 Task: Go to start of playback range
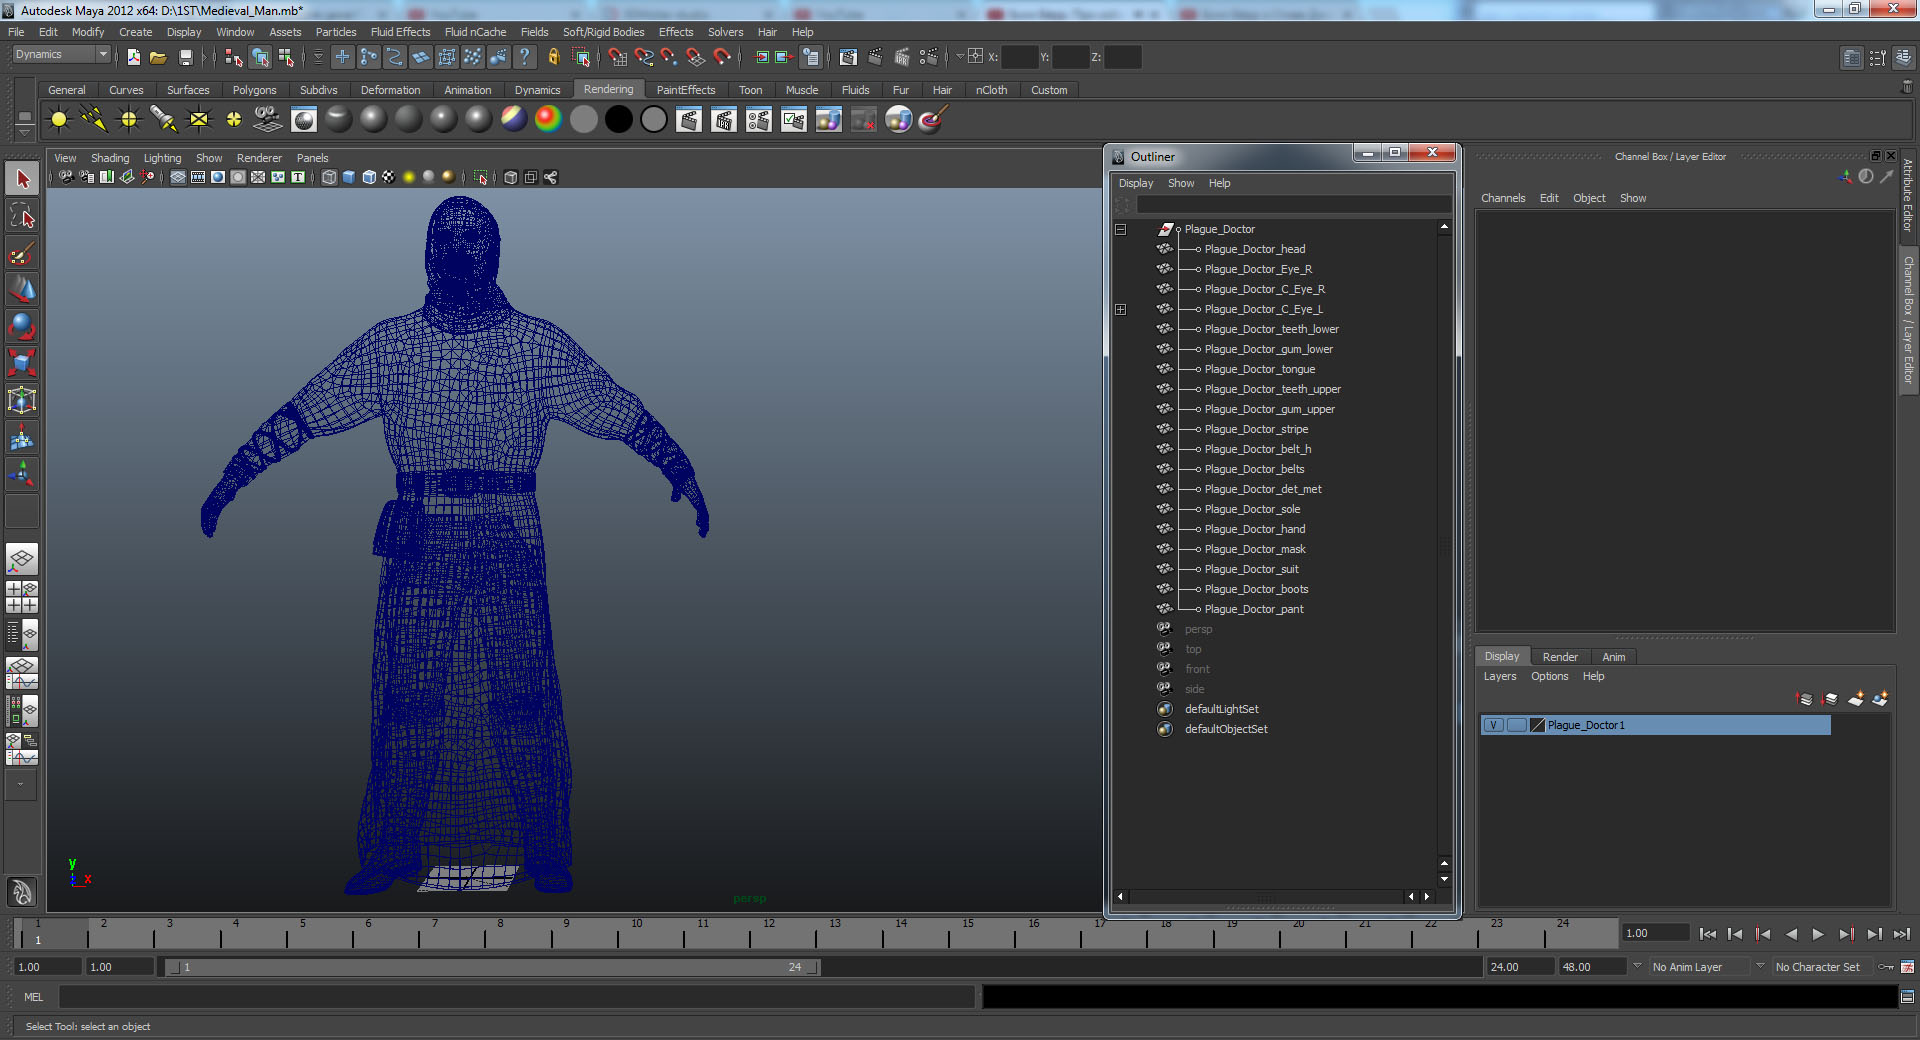[x=1707, y=934]
